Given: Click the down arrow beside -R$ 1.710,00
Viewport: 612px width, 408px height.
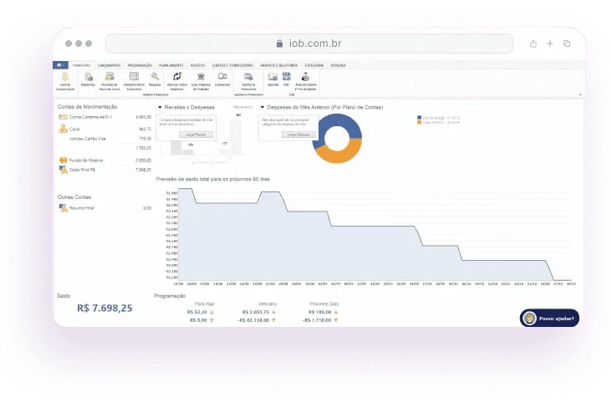Looking at the screenshot, I should point(336,320).
